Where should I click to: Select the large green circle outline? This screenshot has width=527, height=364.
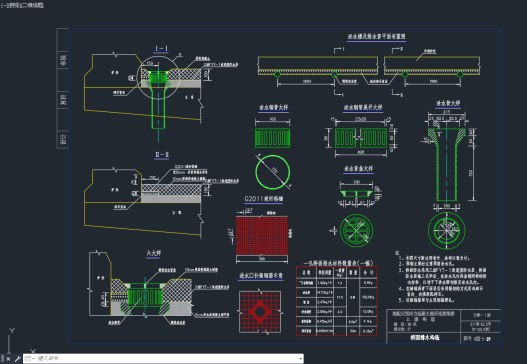(273, 172)
